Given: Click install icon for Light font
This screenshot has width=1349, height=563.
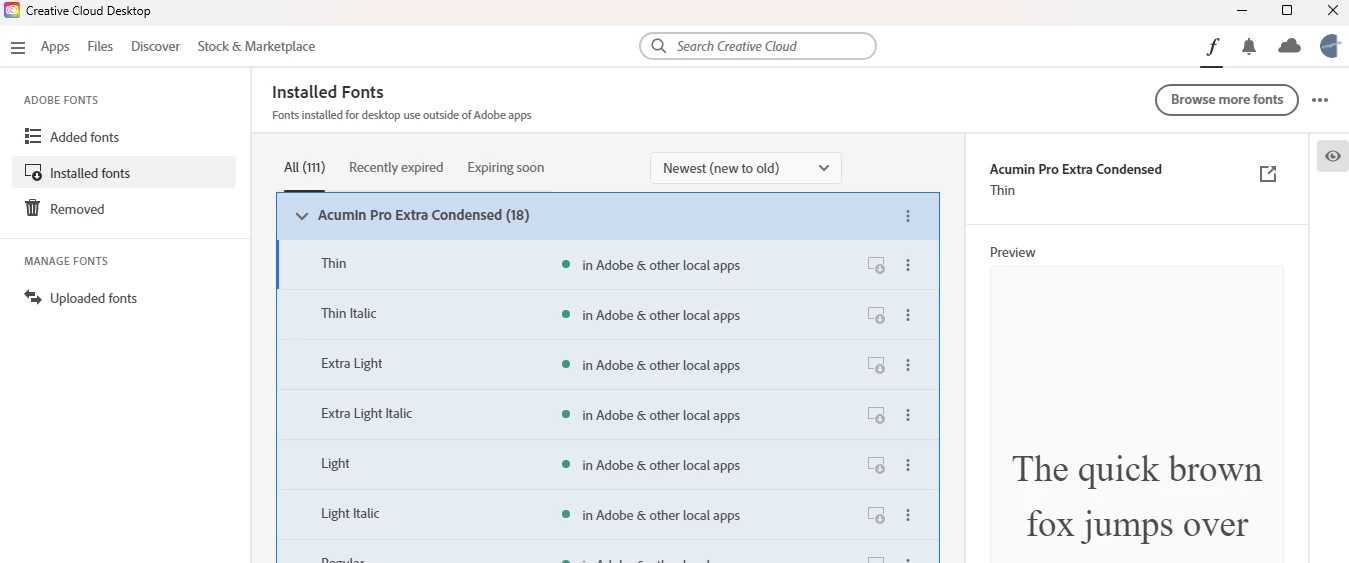Looking at the screenshot, I should [x=876, y=465].
